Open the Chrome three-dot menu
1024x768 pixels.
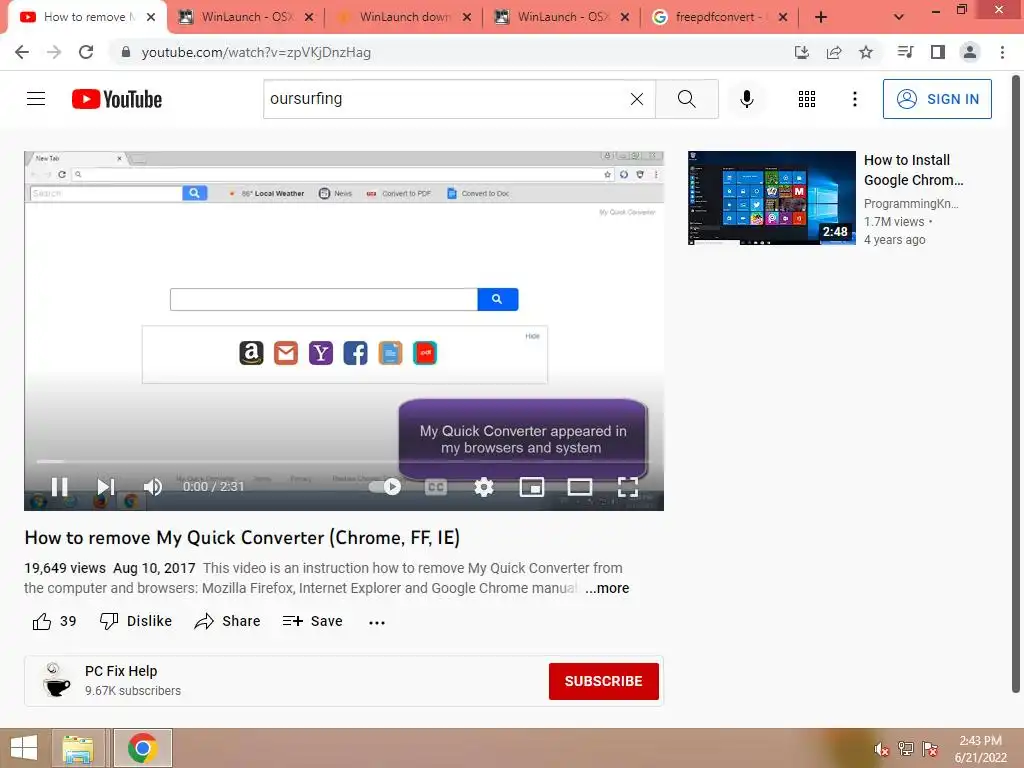(1002, 52)
